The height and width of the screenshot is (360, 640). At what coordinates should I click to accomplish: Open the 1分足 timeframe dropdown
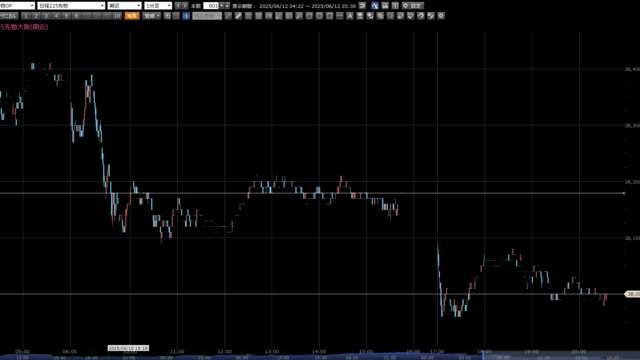(158, 6)
